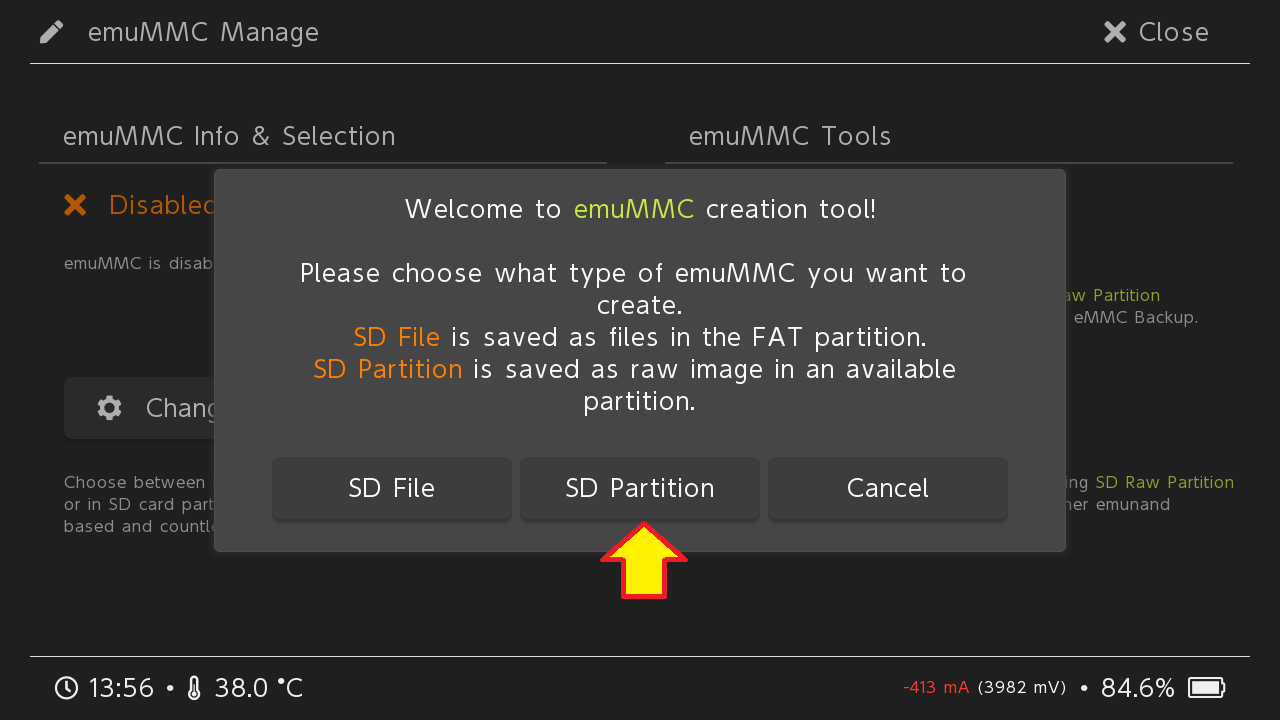This screenshot has height=720, width=1280.
Task: Click the Close text label
Action: tap(1173, 32)
